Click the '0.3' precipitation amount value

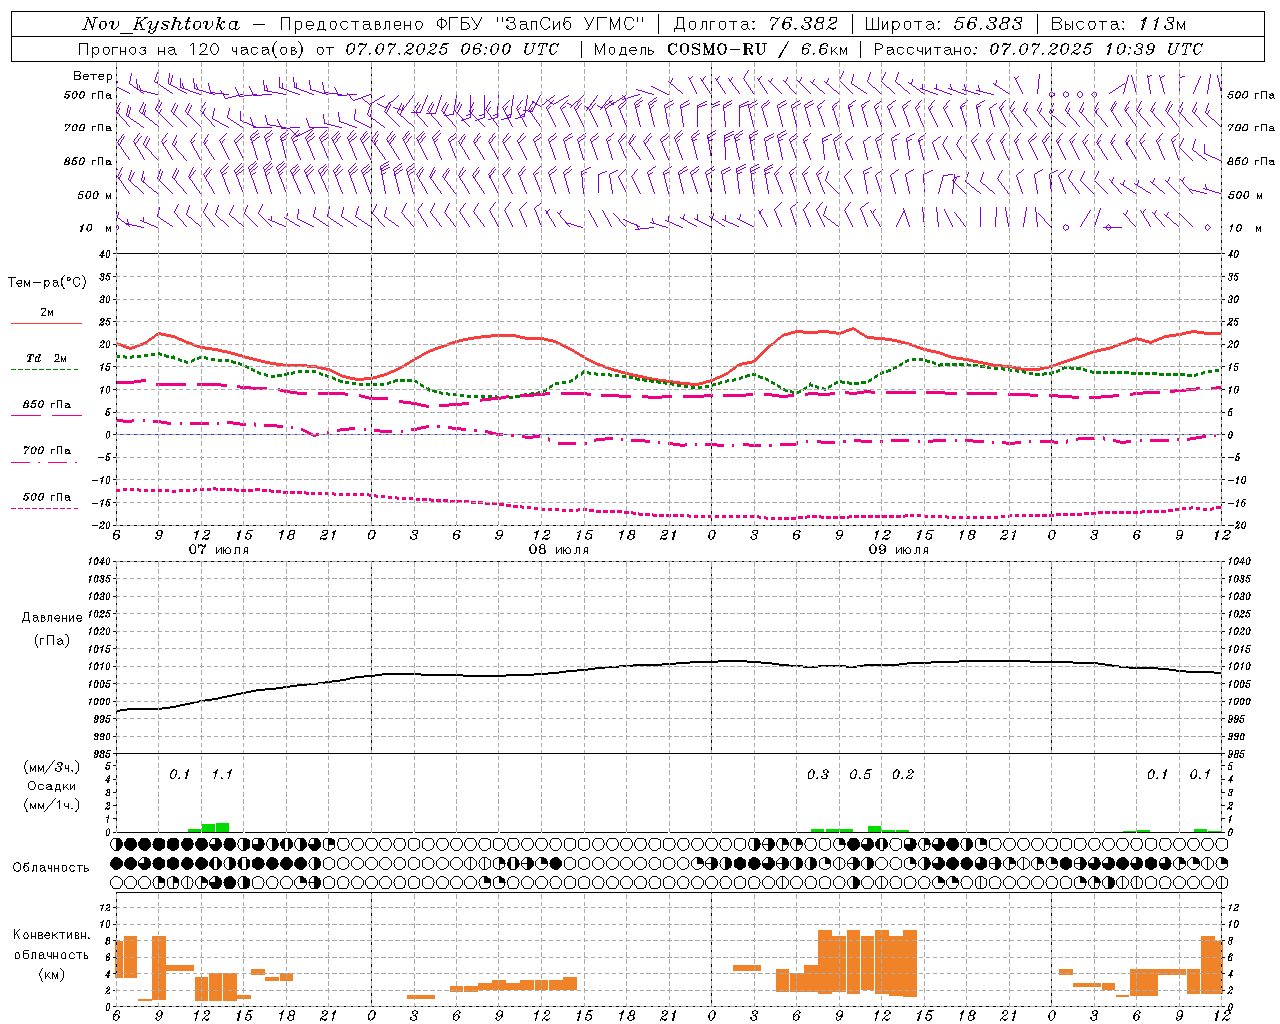pos(818,774)
